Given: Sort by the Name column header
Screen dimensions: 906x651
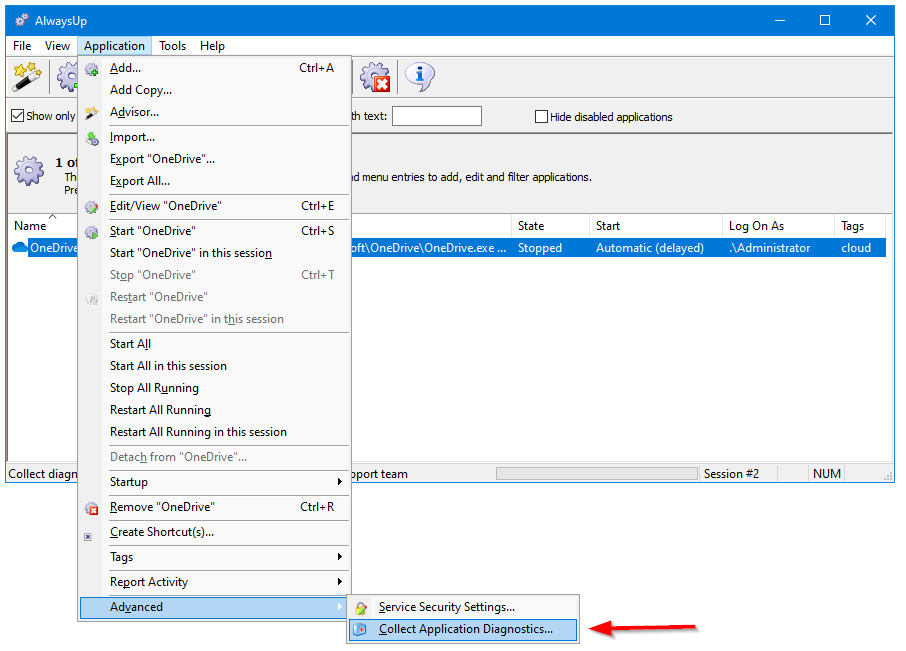Looking at the screenshot, I should [x=43, y=226].
